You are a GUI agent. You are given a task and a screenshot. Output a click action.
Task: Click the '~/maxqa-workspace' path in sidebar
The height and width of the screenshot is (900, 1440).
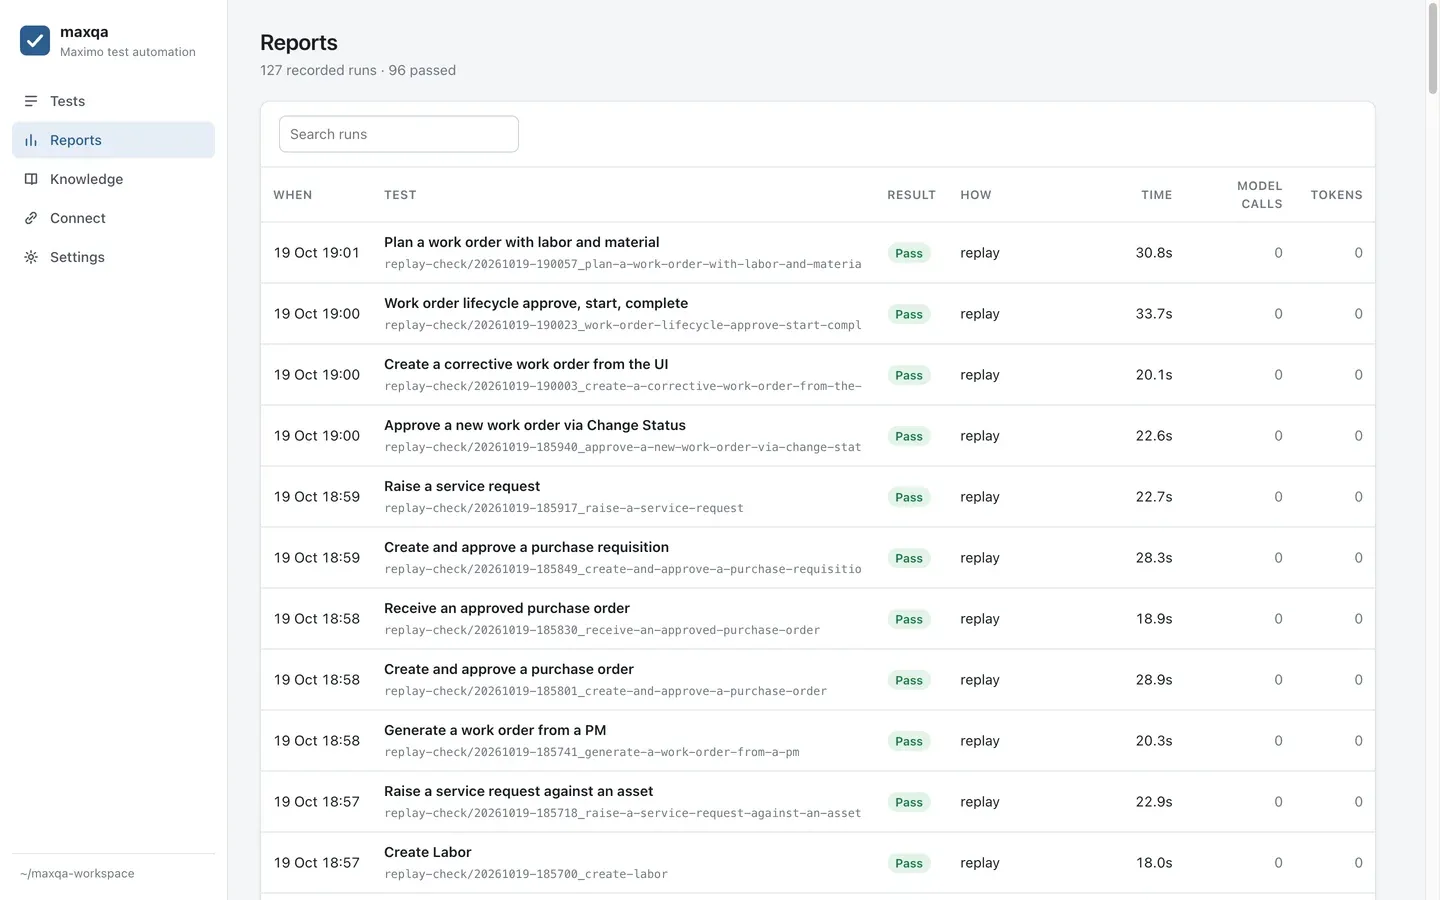(77, 873)
